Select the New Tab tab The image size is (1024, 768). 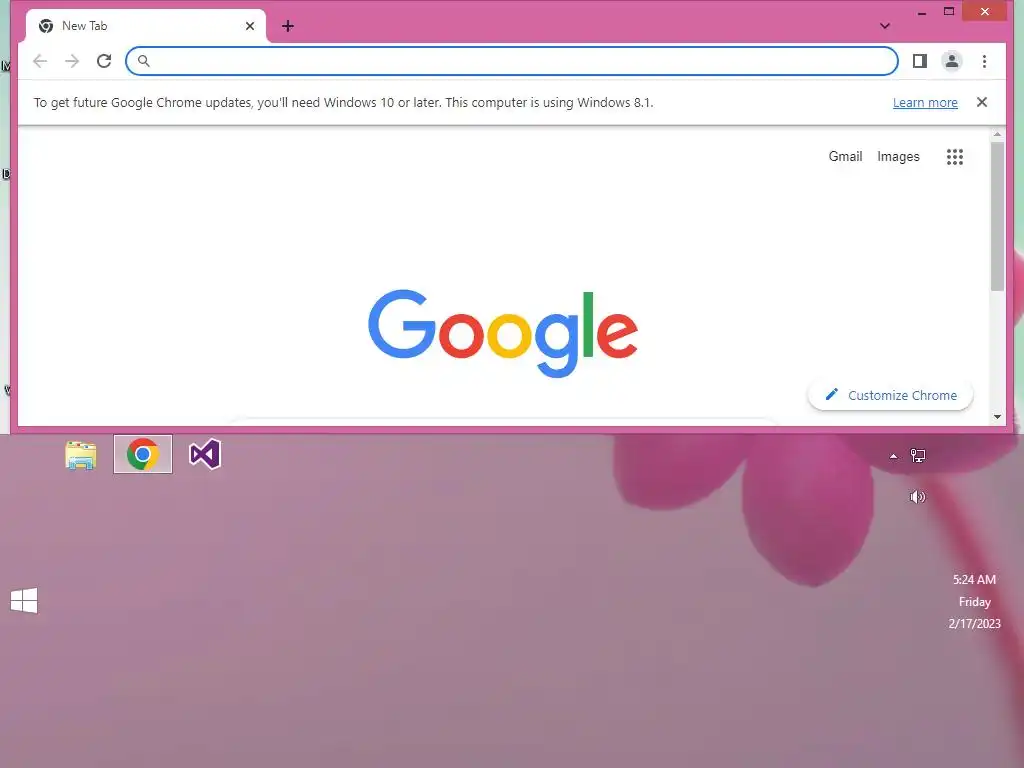pyautogui.click(x=146, y=26)
